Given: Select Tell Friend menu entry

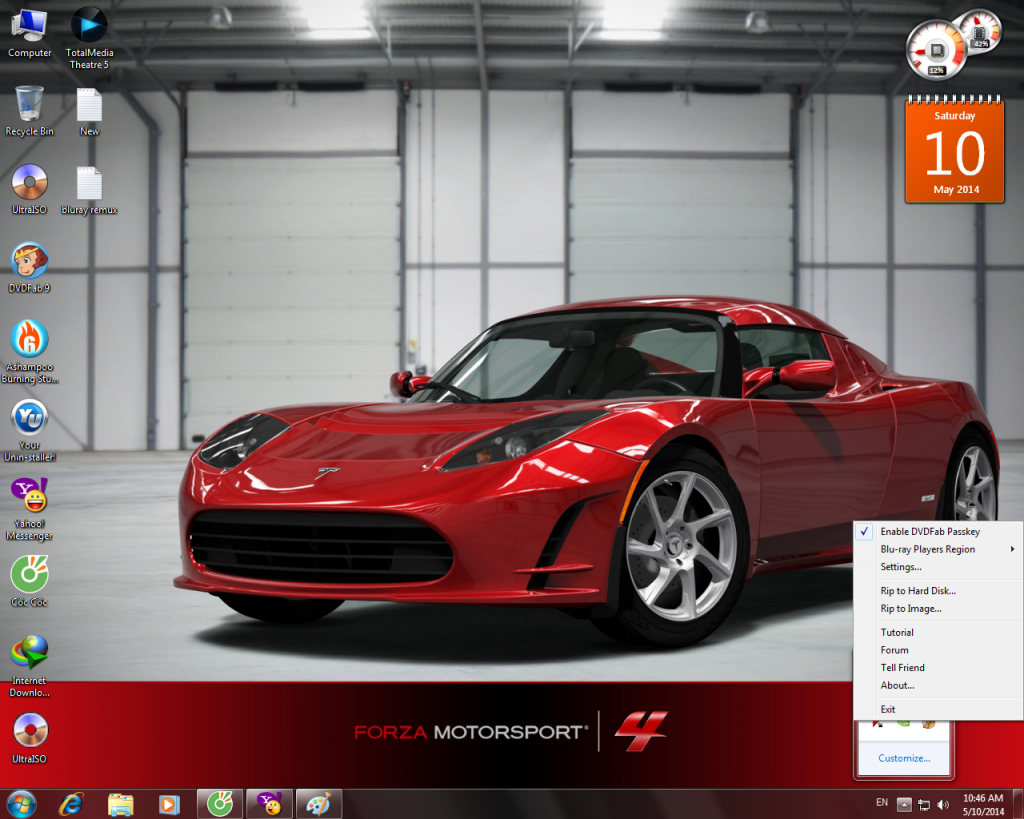Looking at the screenshot, I should point(938,667).
